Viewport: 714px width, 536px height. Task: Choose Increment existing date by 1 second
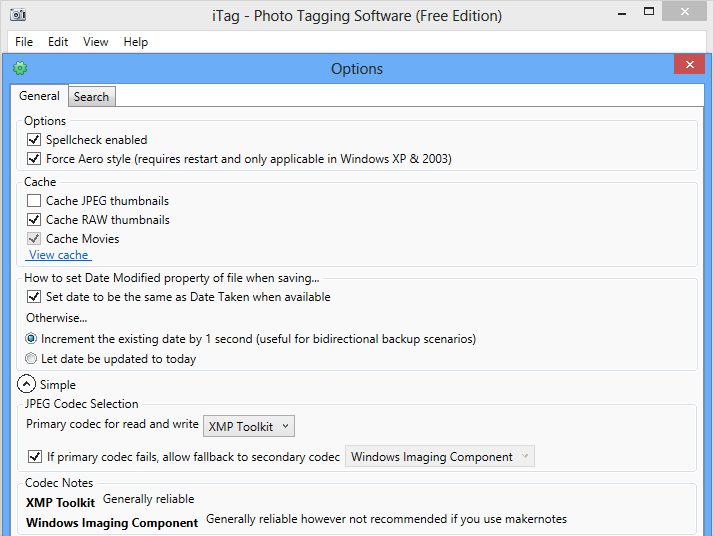[32, 339]
